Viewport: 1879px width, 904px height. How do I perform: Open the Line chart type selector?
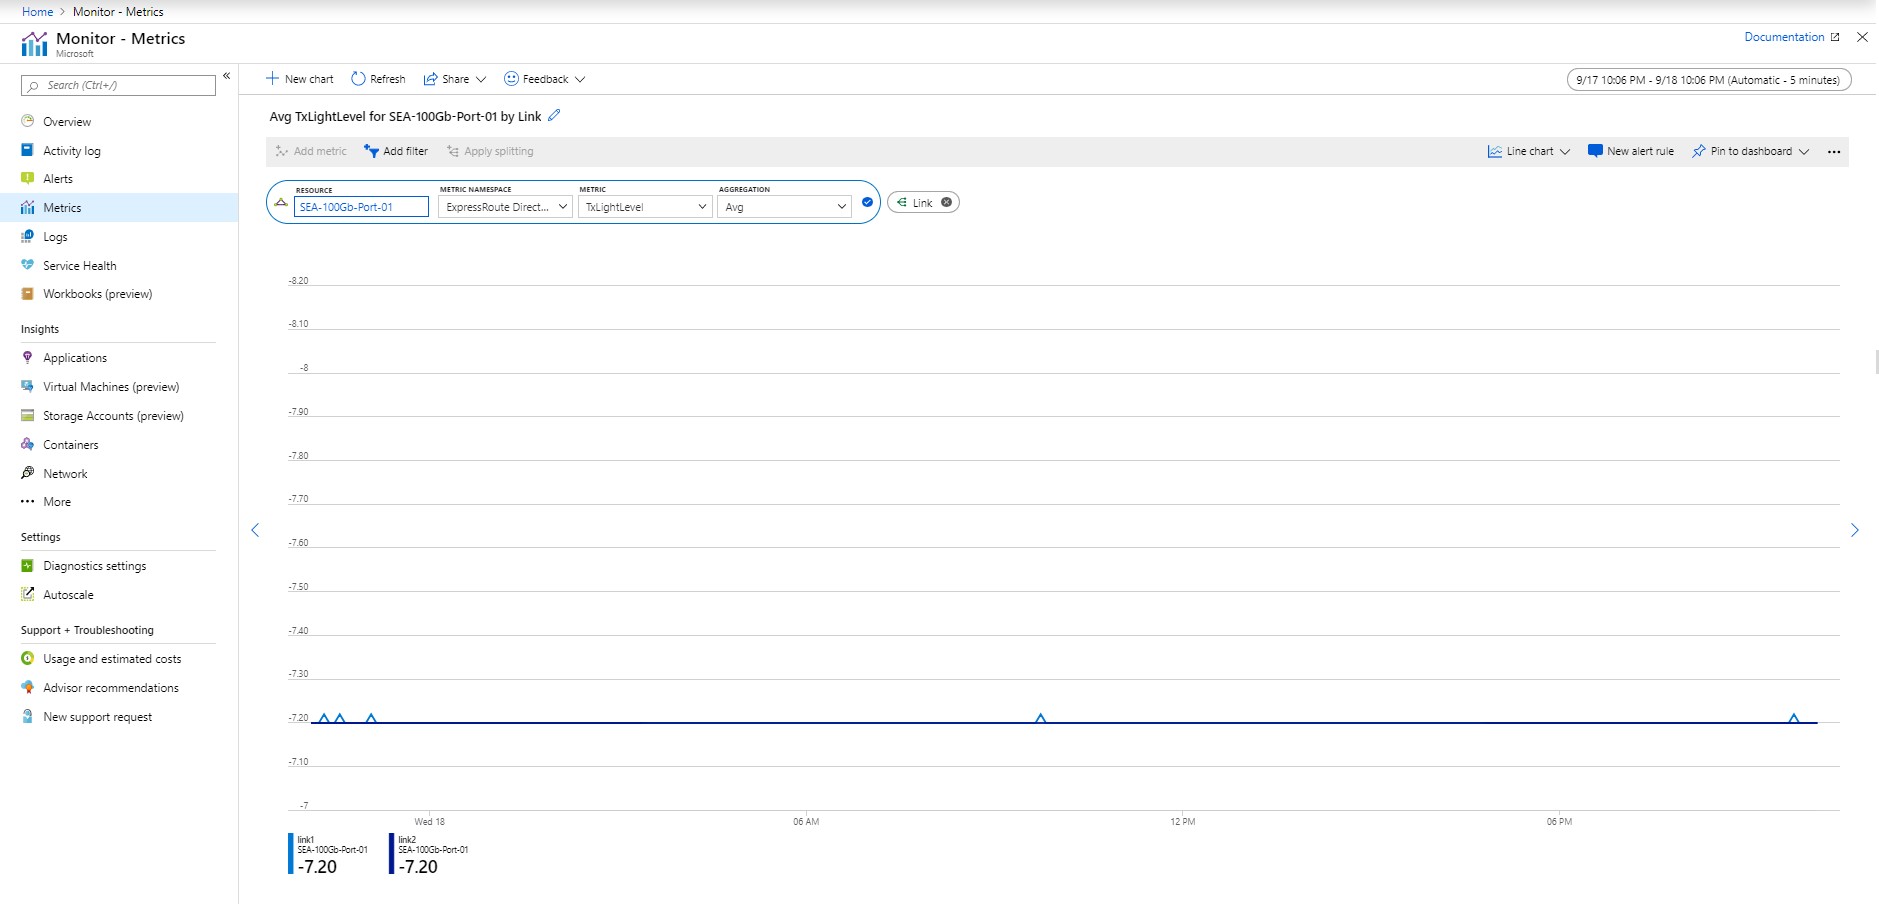coord(1528,151)
